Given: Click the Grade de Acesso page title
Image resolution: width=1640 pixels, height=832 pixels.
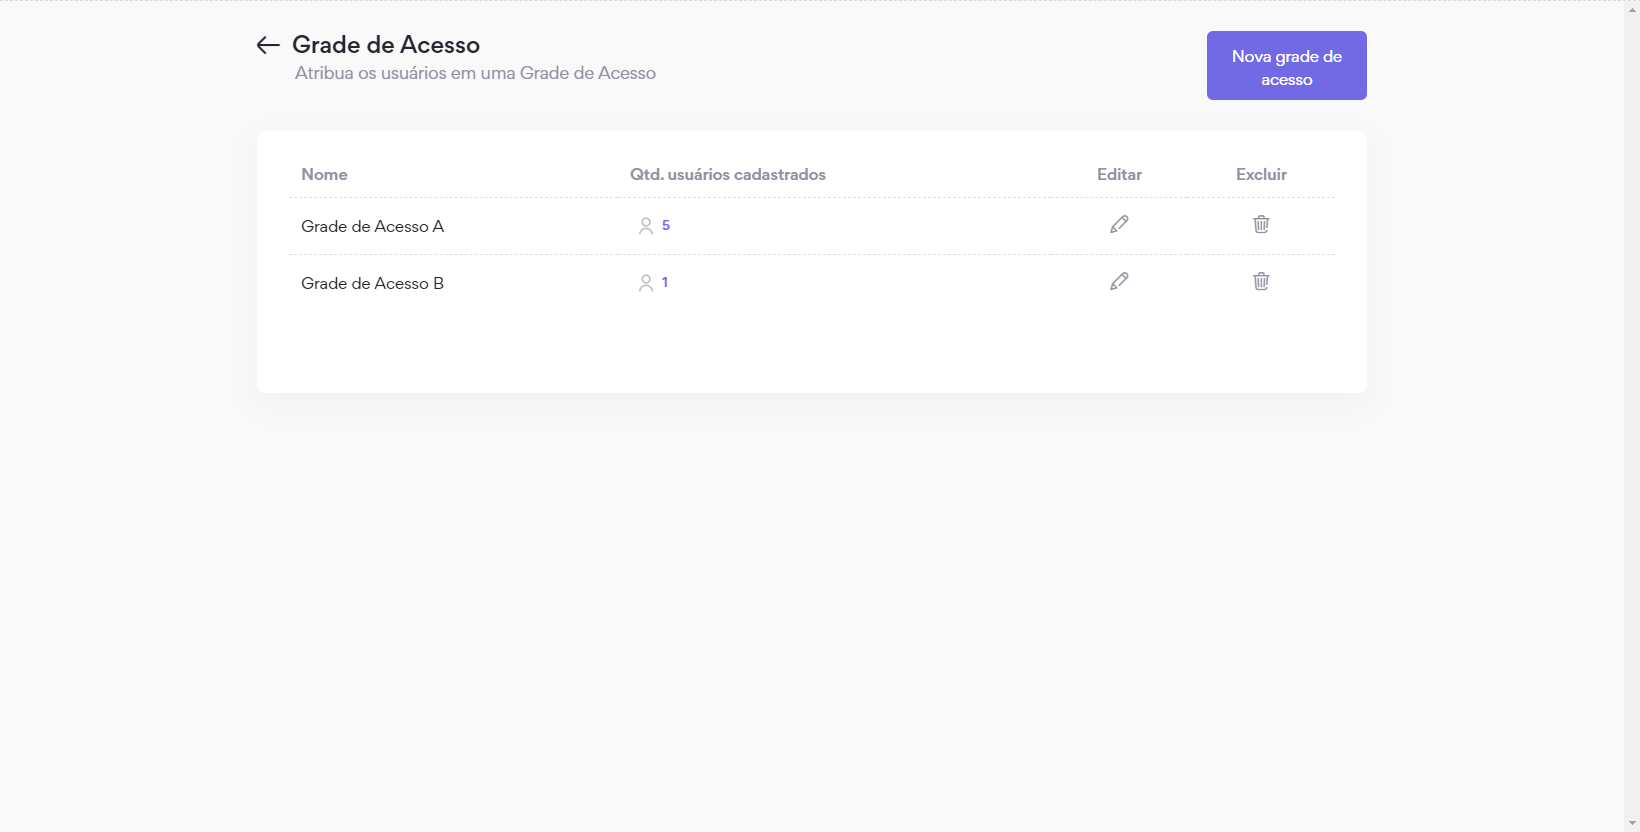Looking at the screenshot, I should pyautogui.click(x=386, y=45).
